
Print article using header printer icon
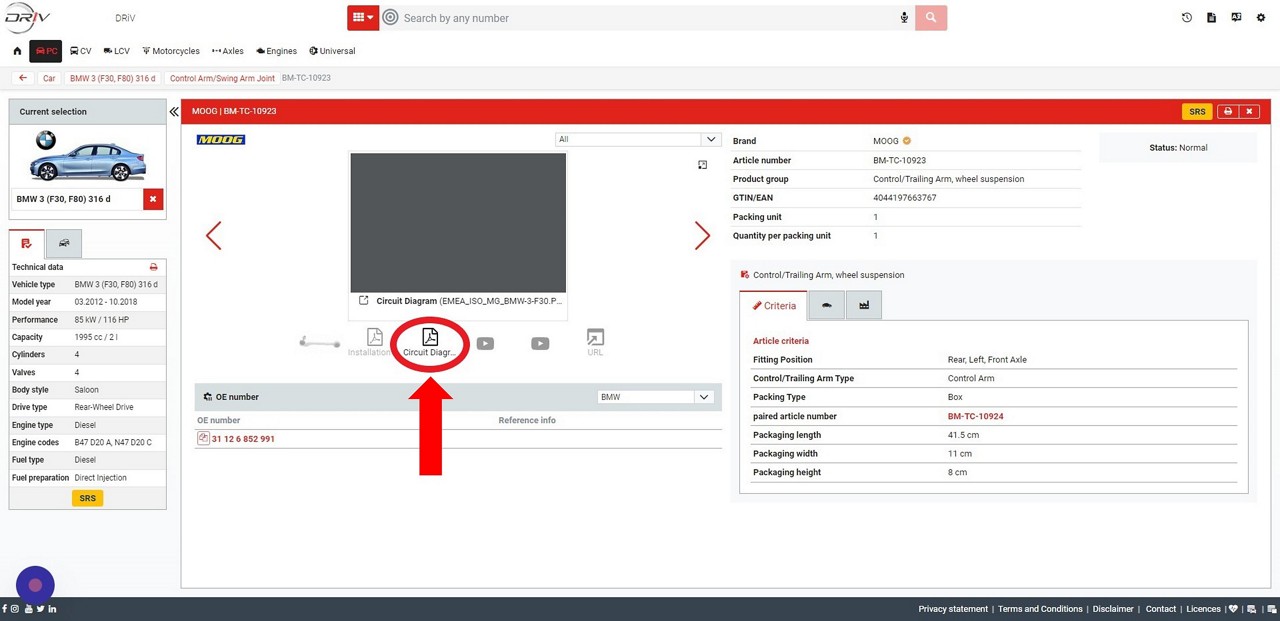(1228, 111)
